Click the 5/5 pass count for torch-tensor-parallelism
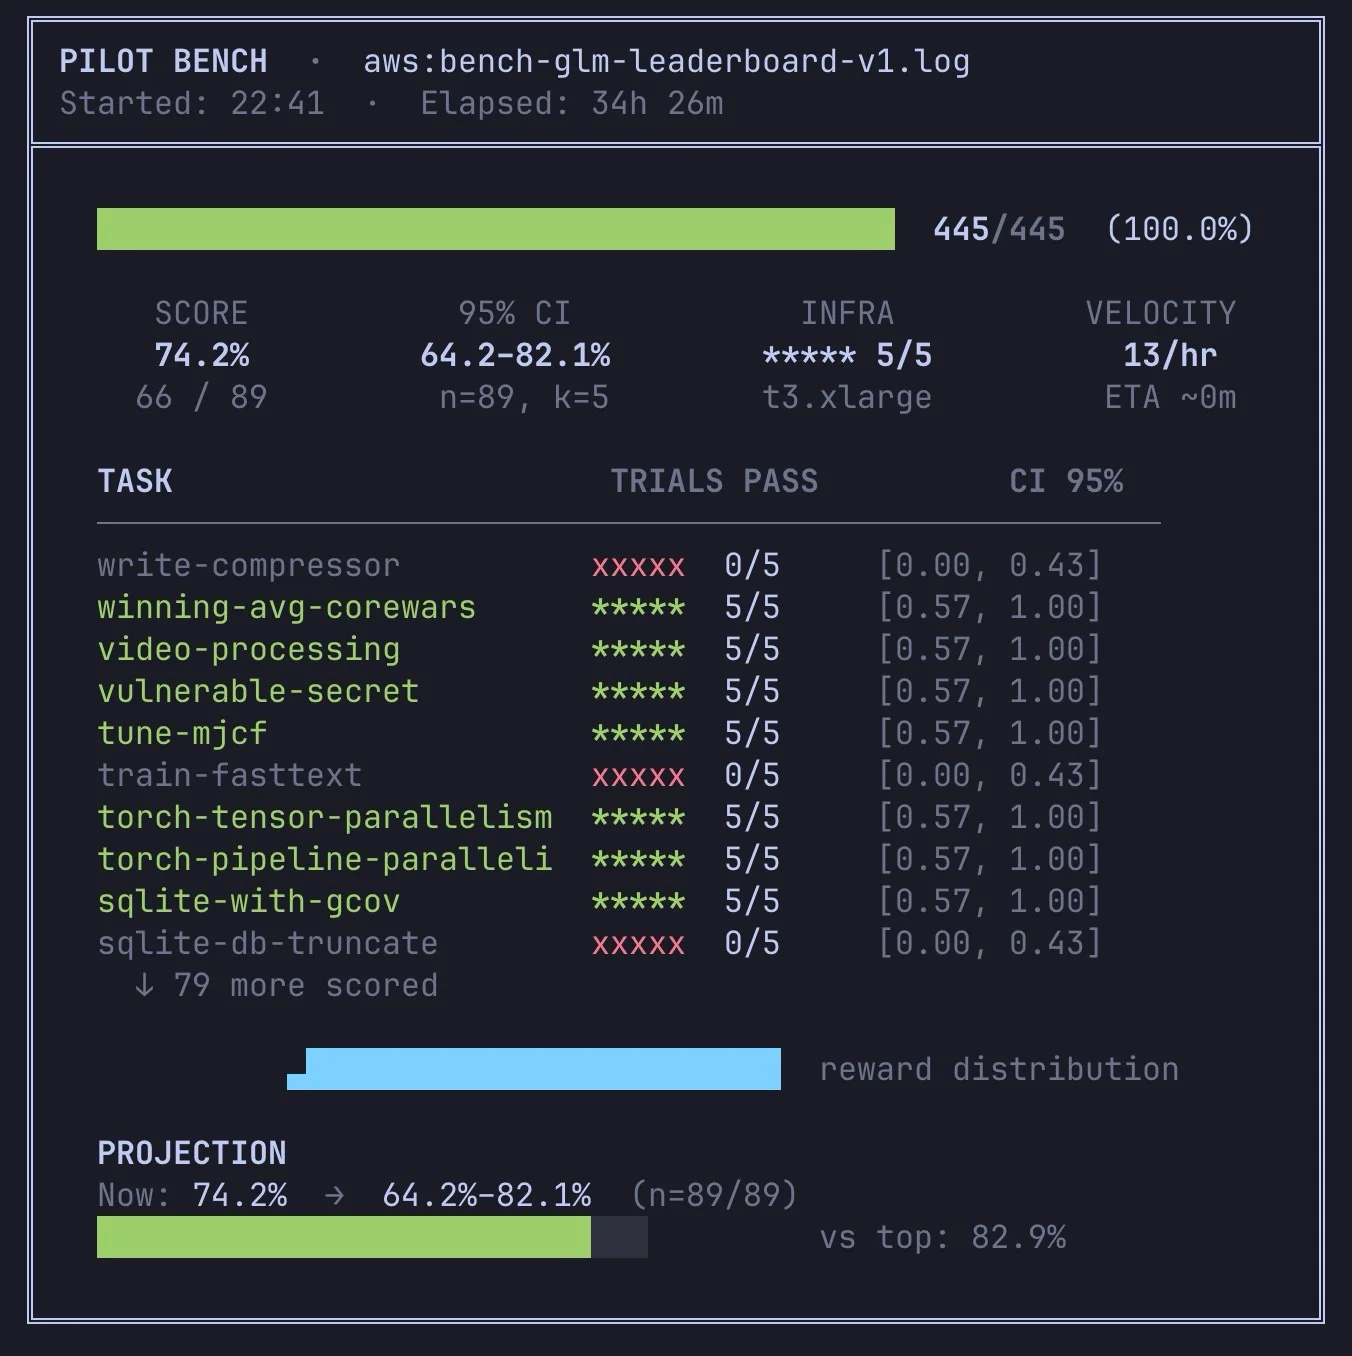Screen dimensions: 1352x1356 [x=752, y=817]
